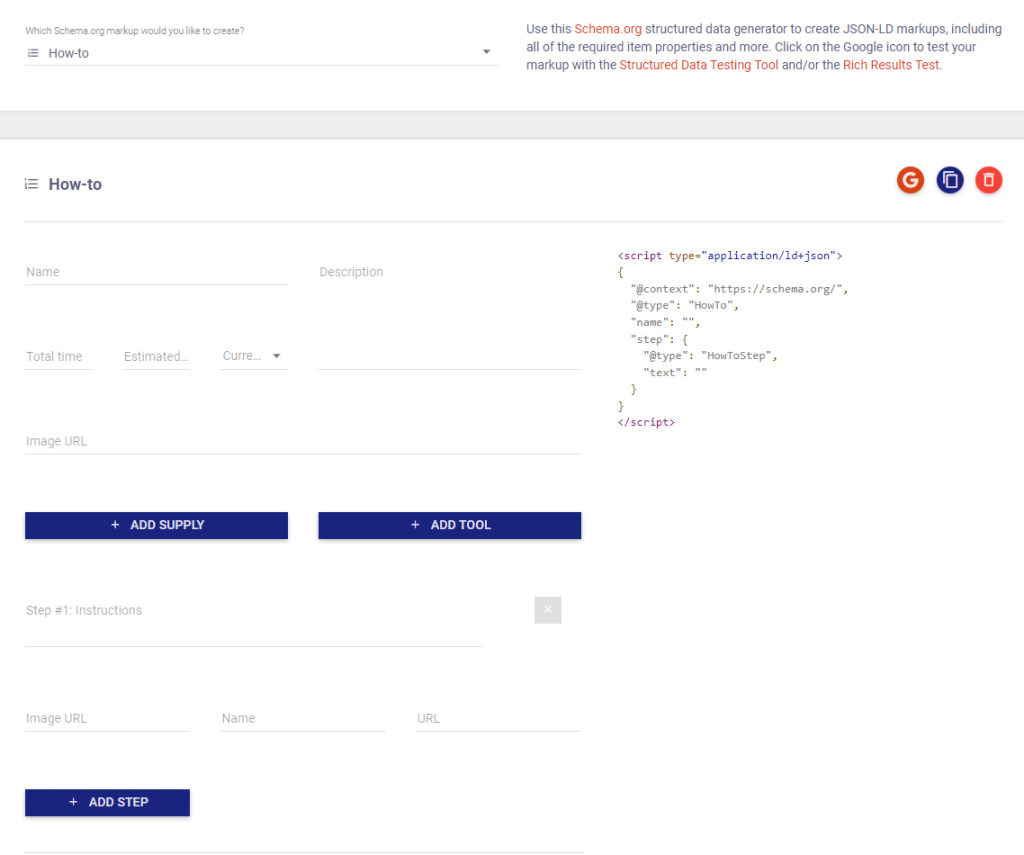Click the plus icon on Add Step
The width and height of the screenshot is (1024, 855).
click(72, 802)
